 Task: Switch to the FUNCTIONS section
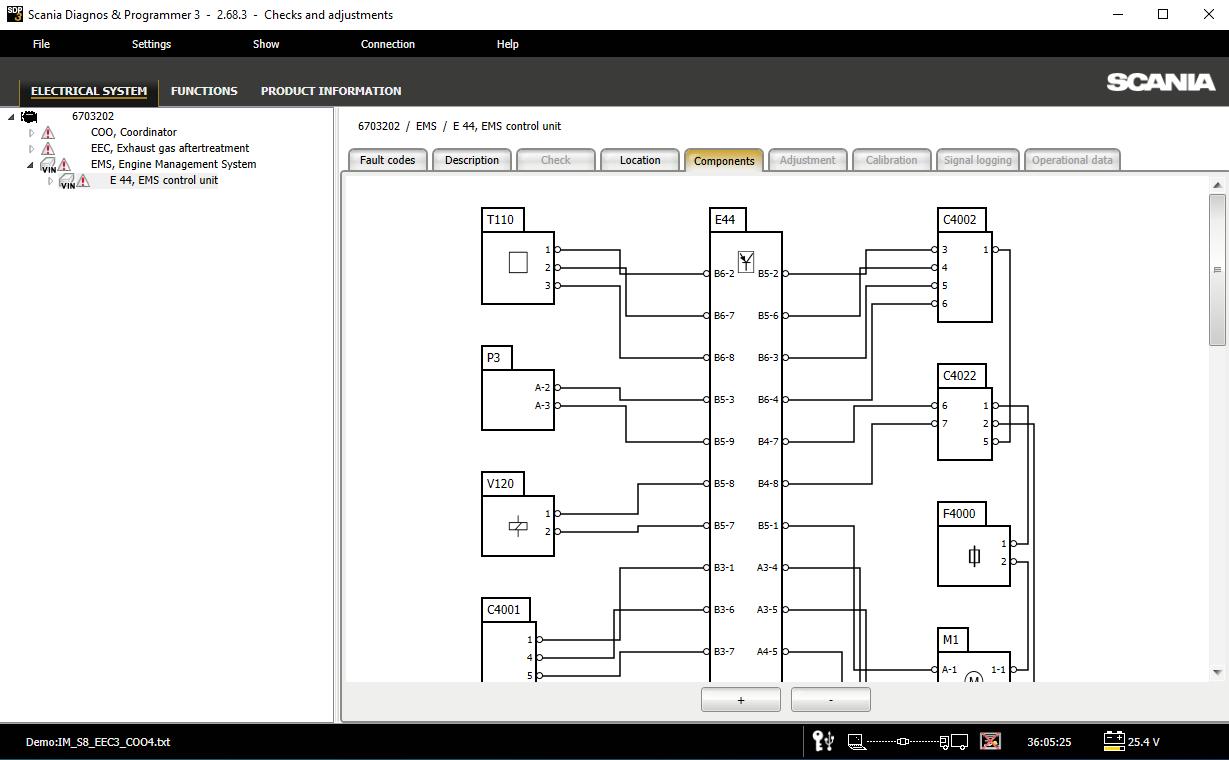(x=204, y=91)
